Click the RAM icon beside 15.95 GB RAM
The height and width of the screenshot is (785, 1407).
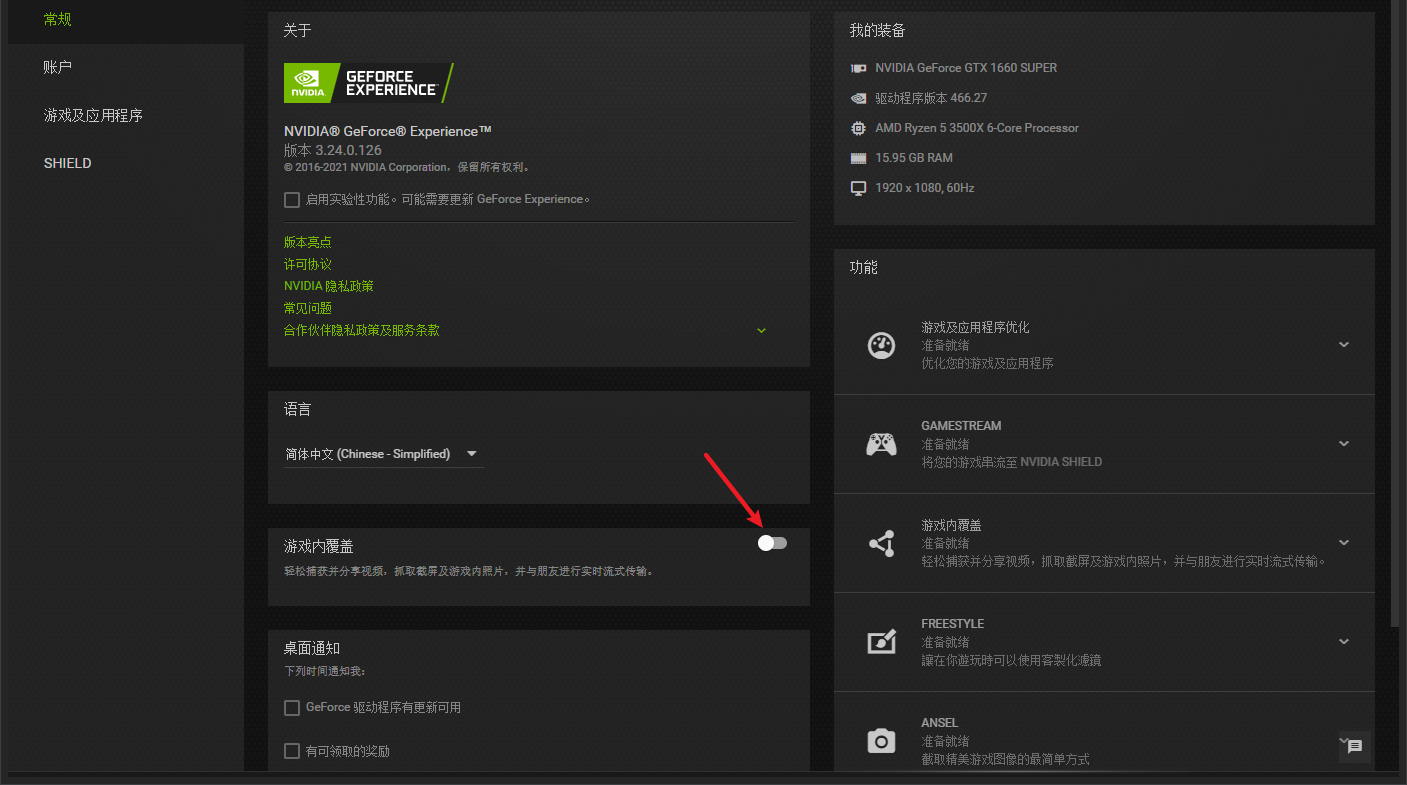[858, 158]
